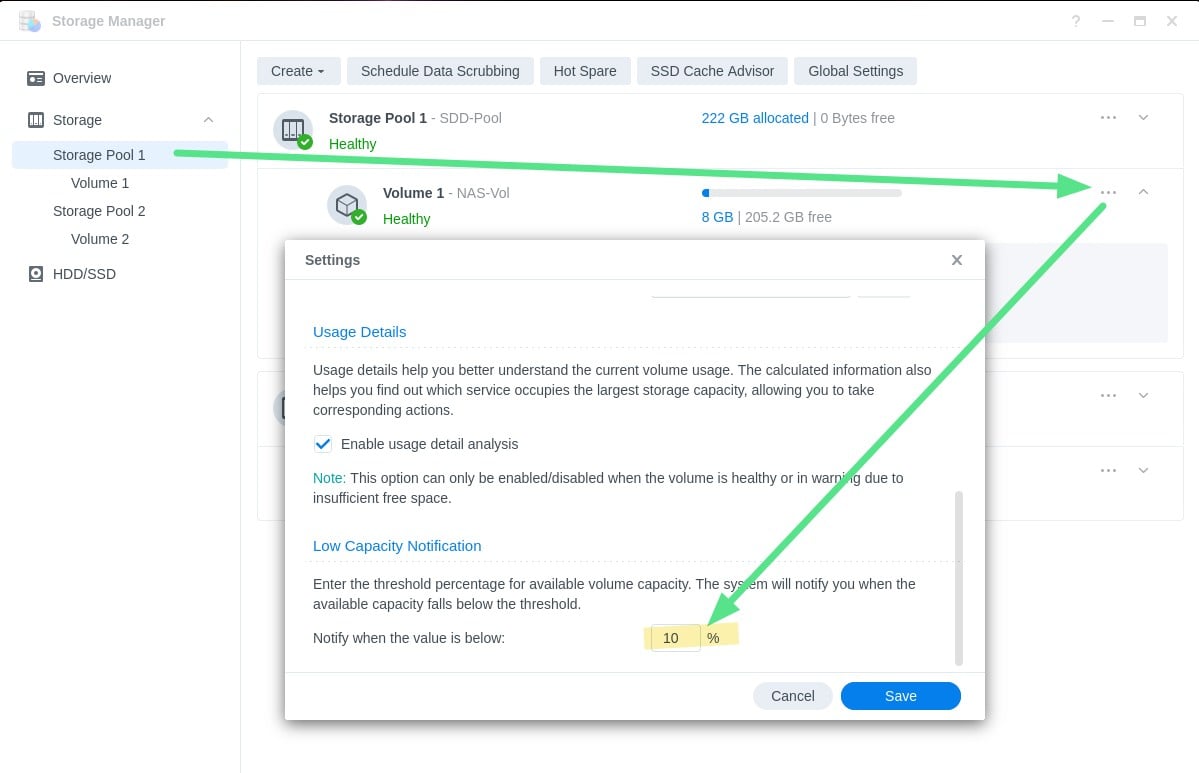Open Volume 1 three-dot options menu
The image size is (1199, 773).
coord(1108,192)
